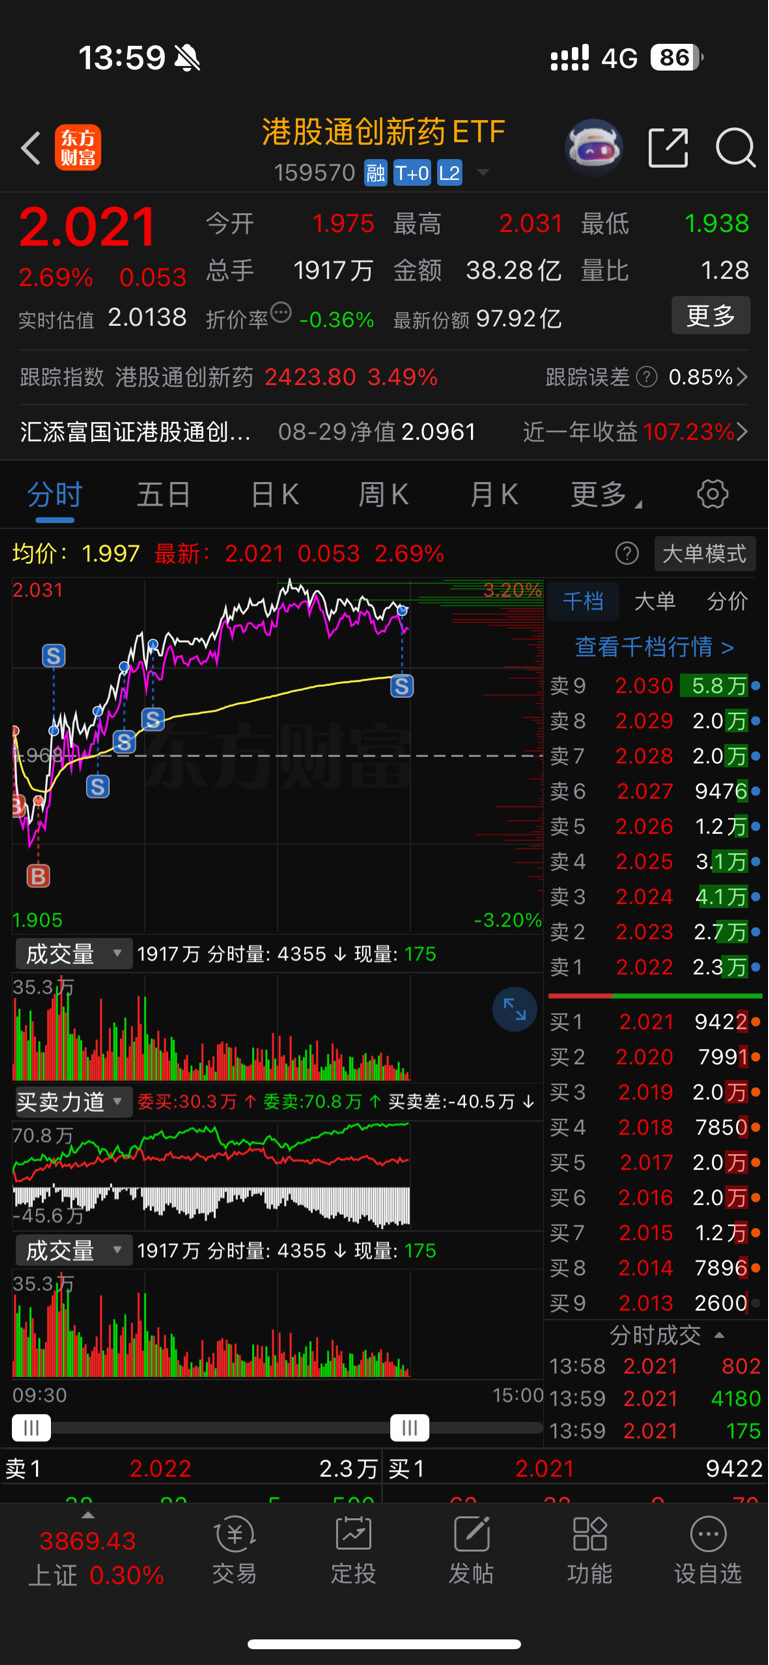The width and height of the screenshot is (769, 1665).
Task: Grab the left timeline range handle
Action: (31, 1427)
